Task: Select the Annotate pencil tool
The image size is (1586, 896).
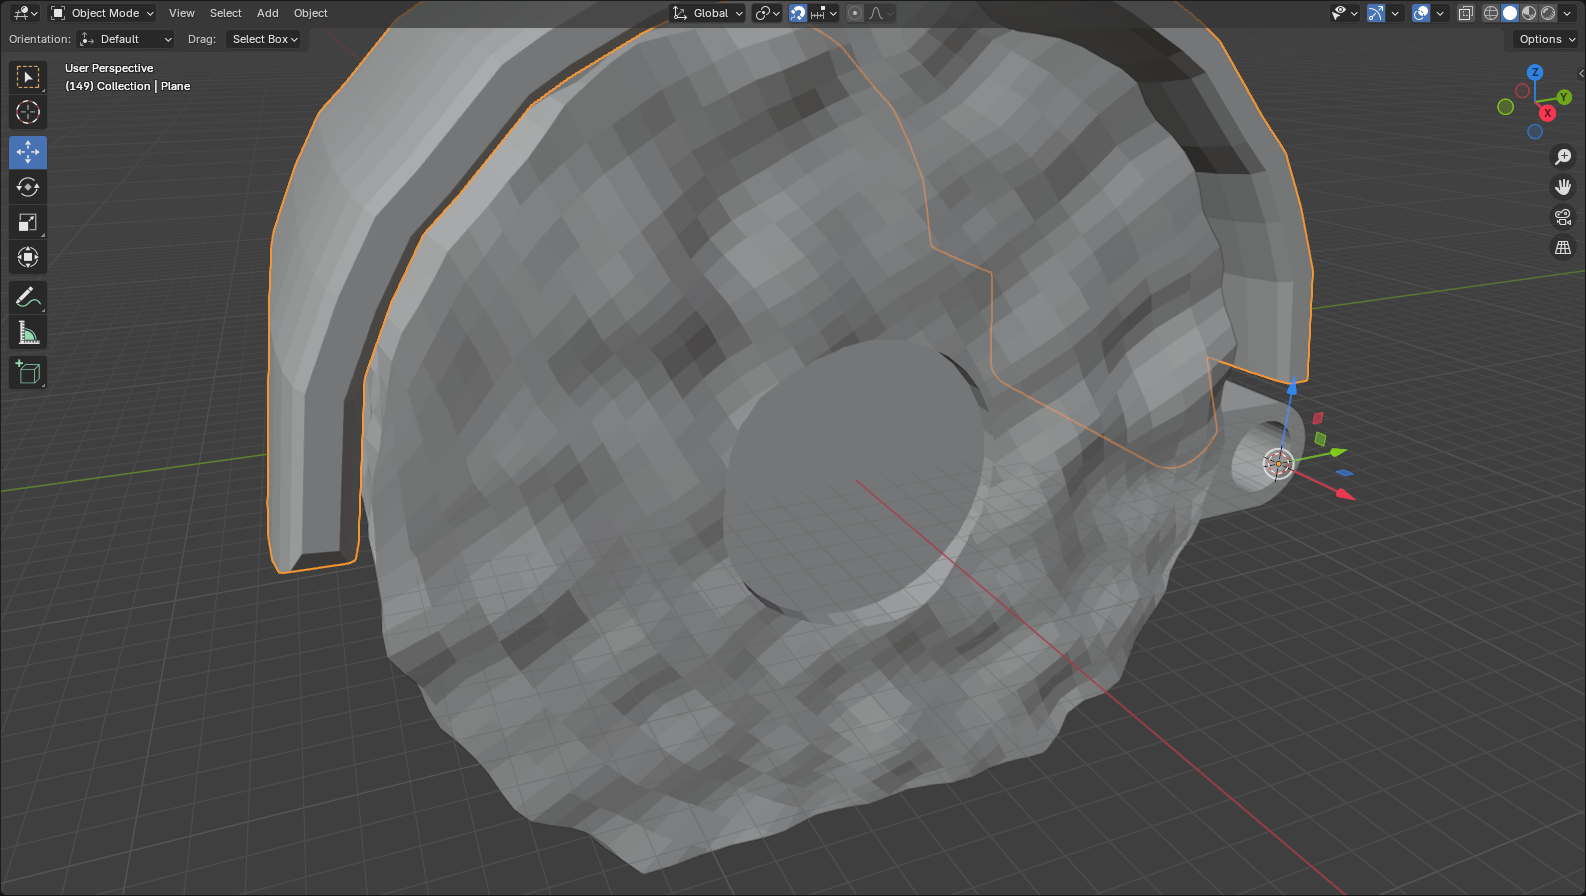Action: click(x=28, y=298)
